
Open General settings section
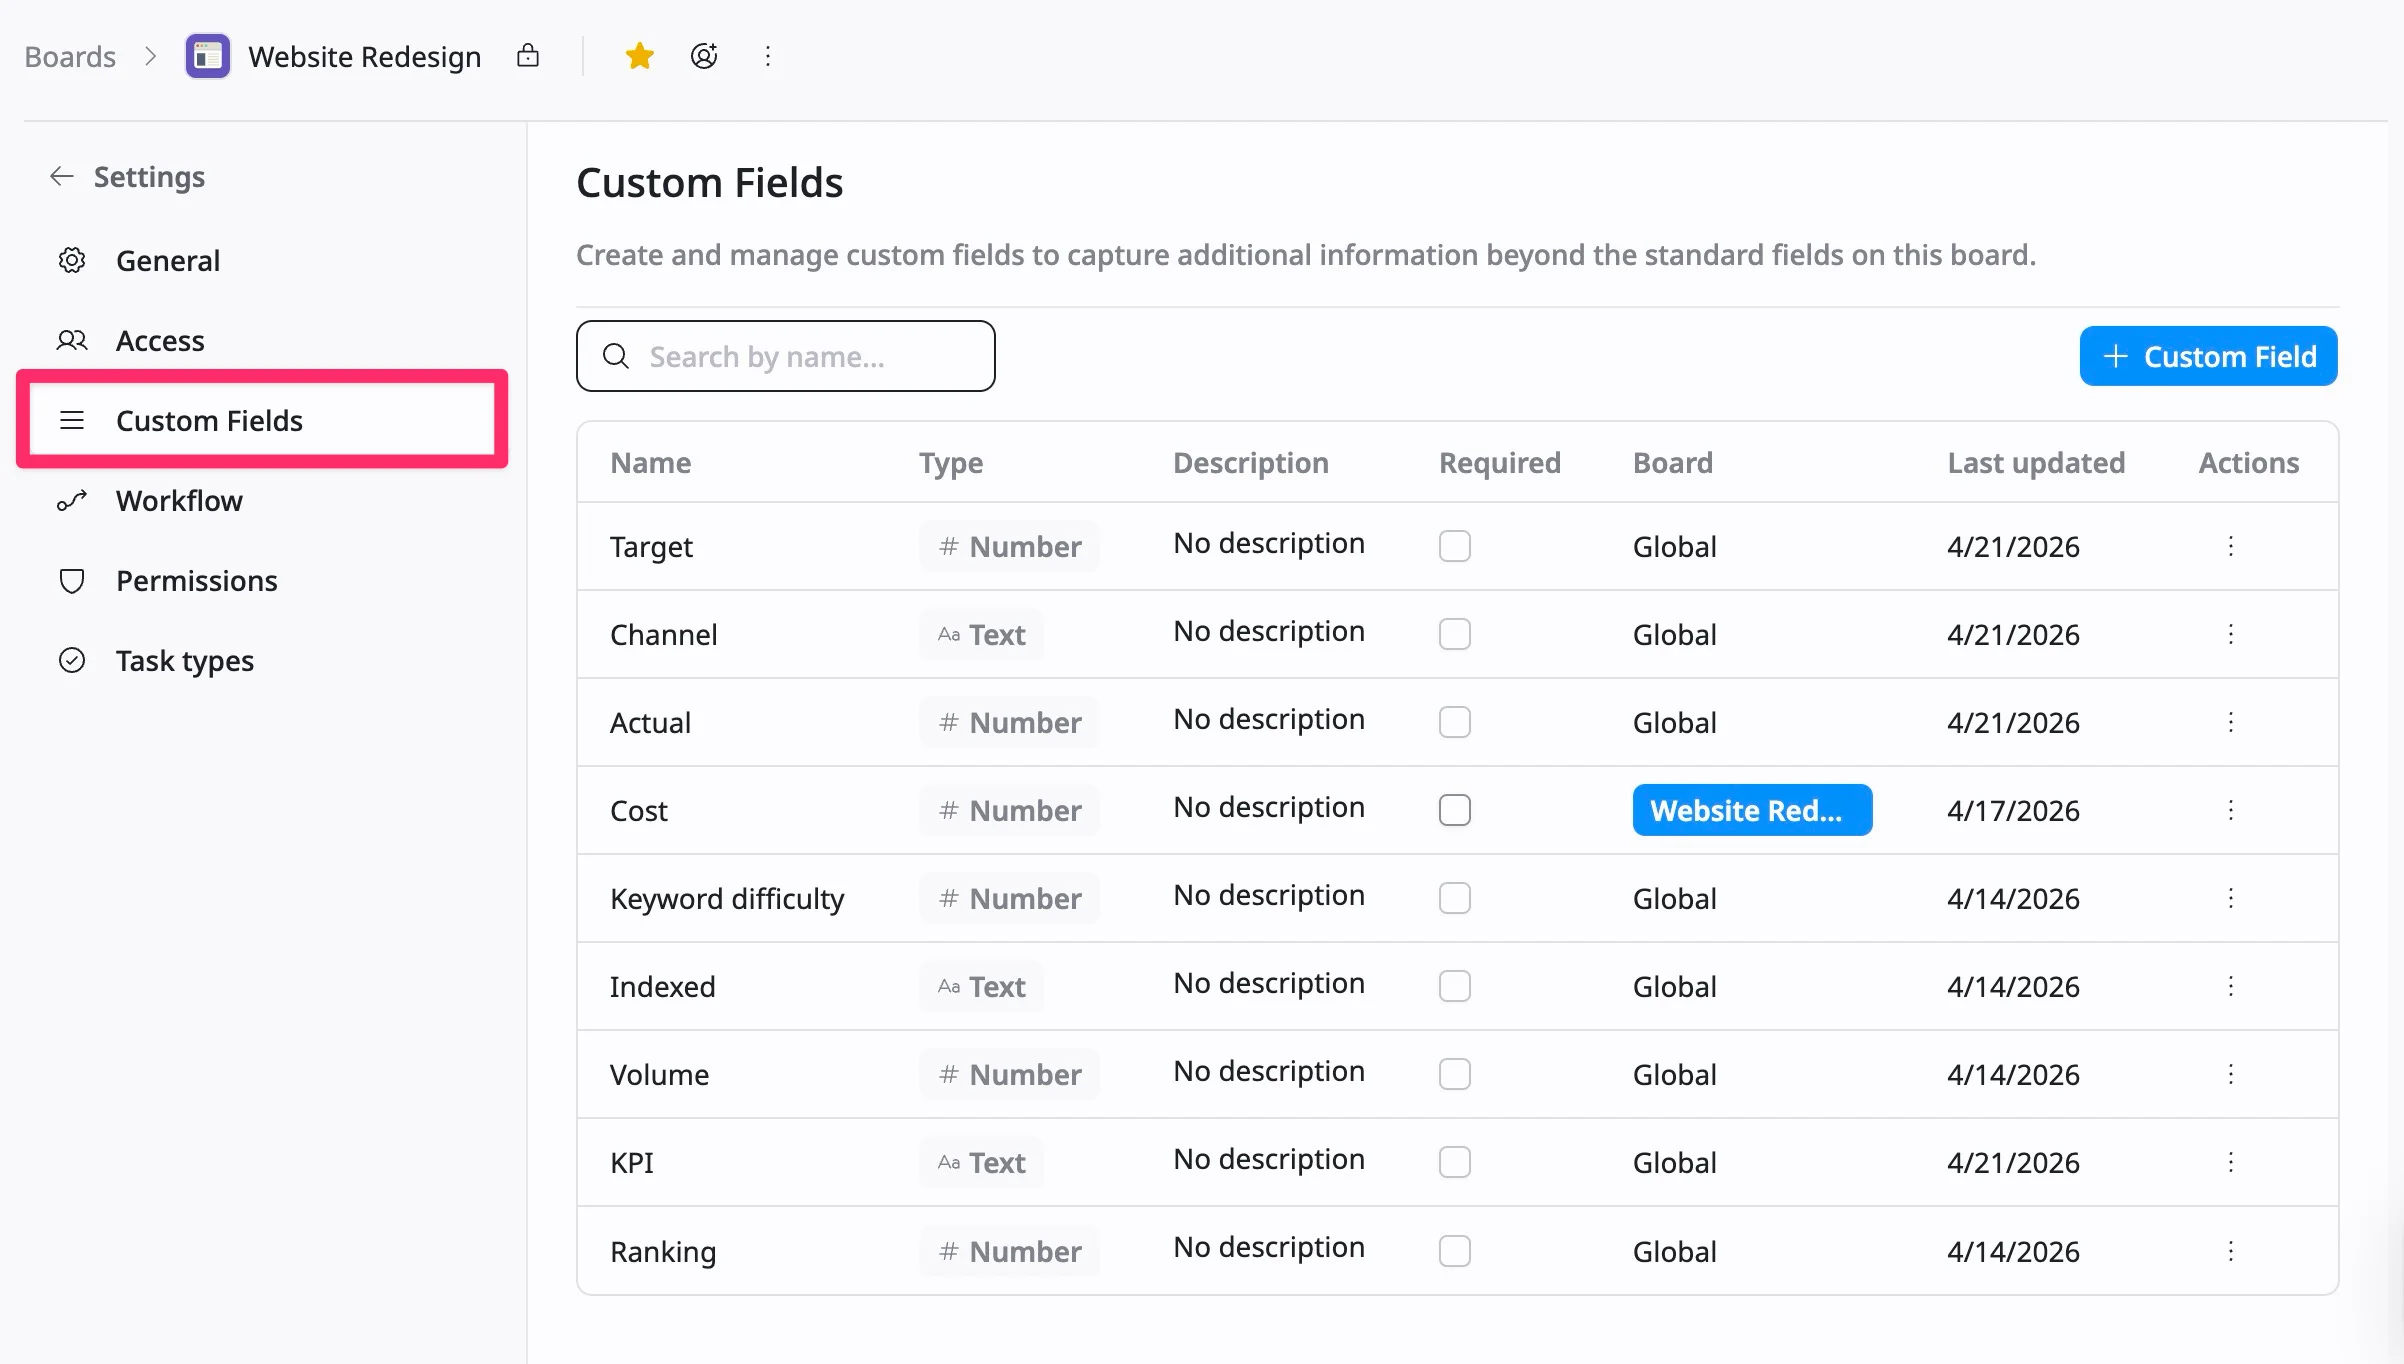coord(262,260)
